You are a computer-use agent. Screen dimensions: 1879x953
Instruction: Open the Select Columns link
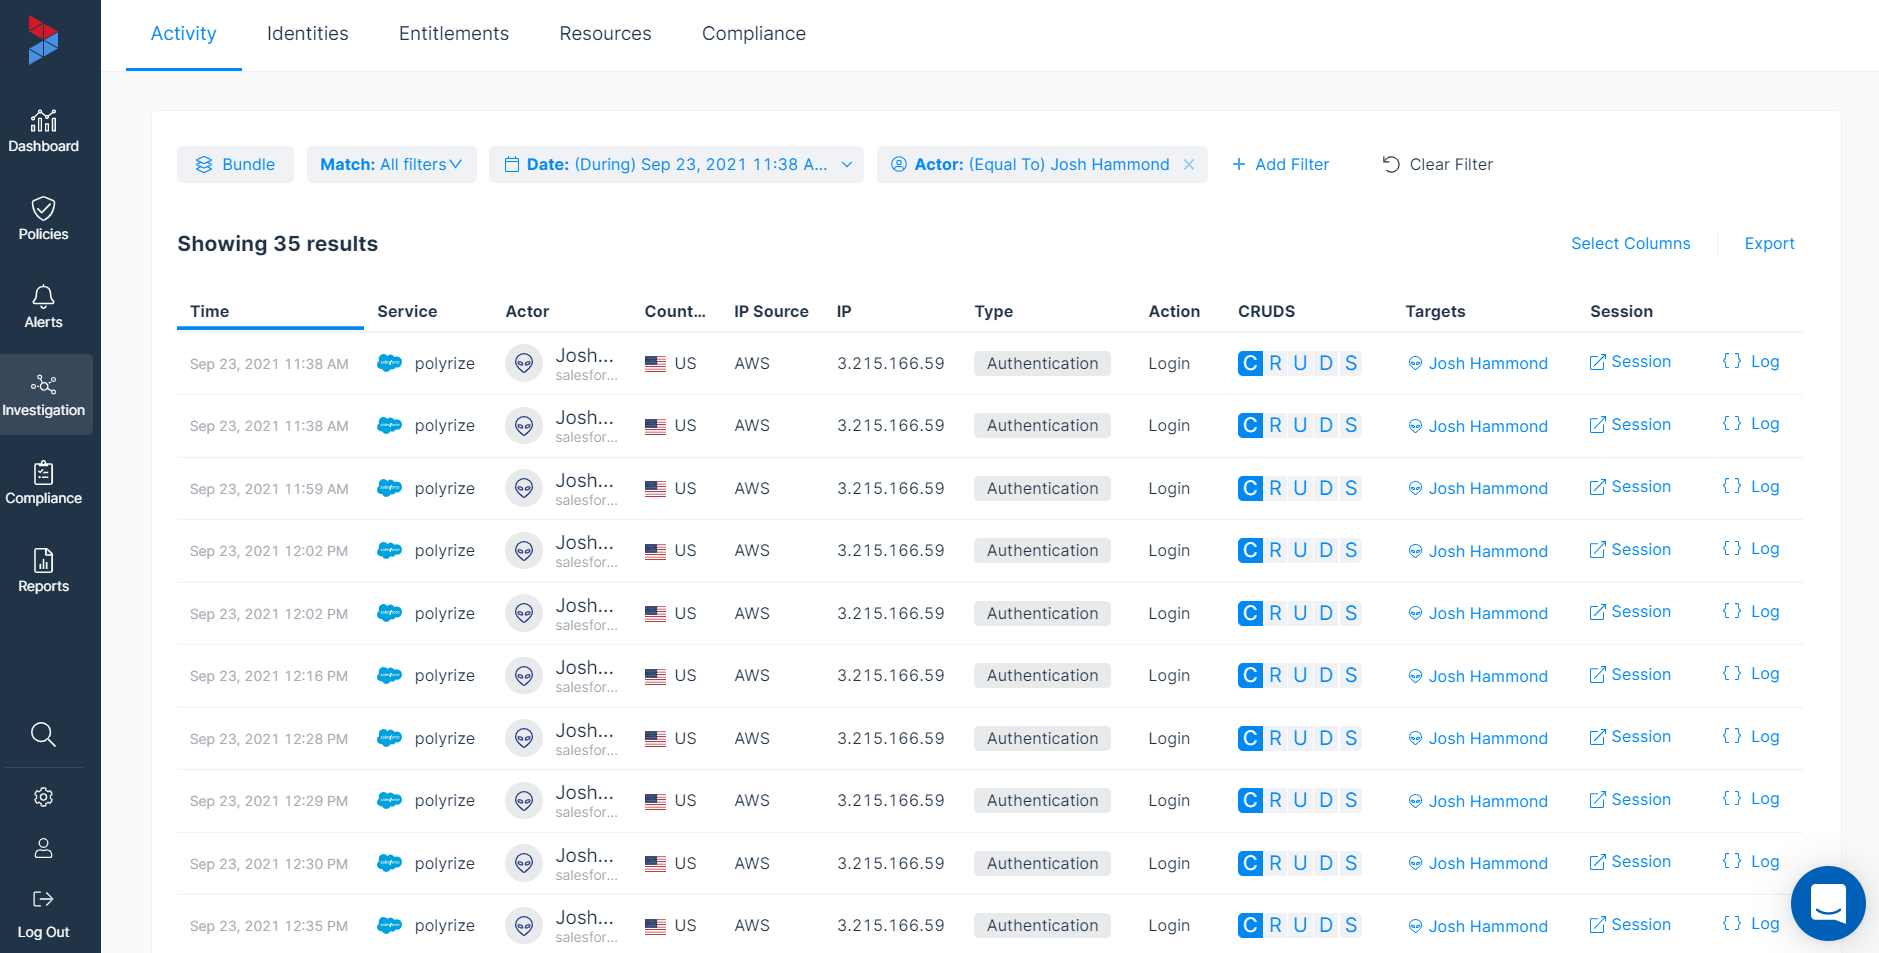(1630, 244)
